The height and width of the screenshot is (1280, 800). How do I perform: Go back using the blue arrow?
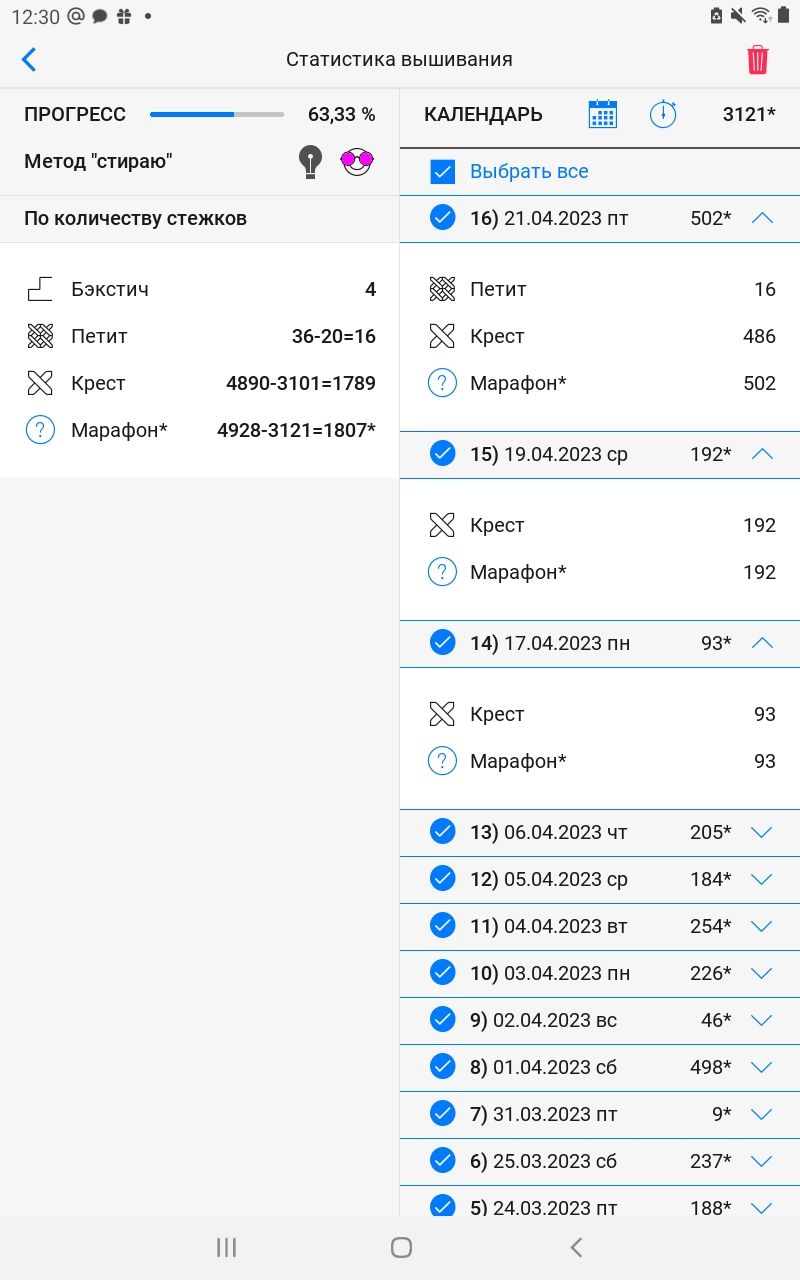pos(29,60)
